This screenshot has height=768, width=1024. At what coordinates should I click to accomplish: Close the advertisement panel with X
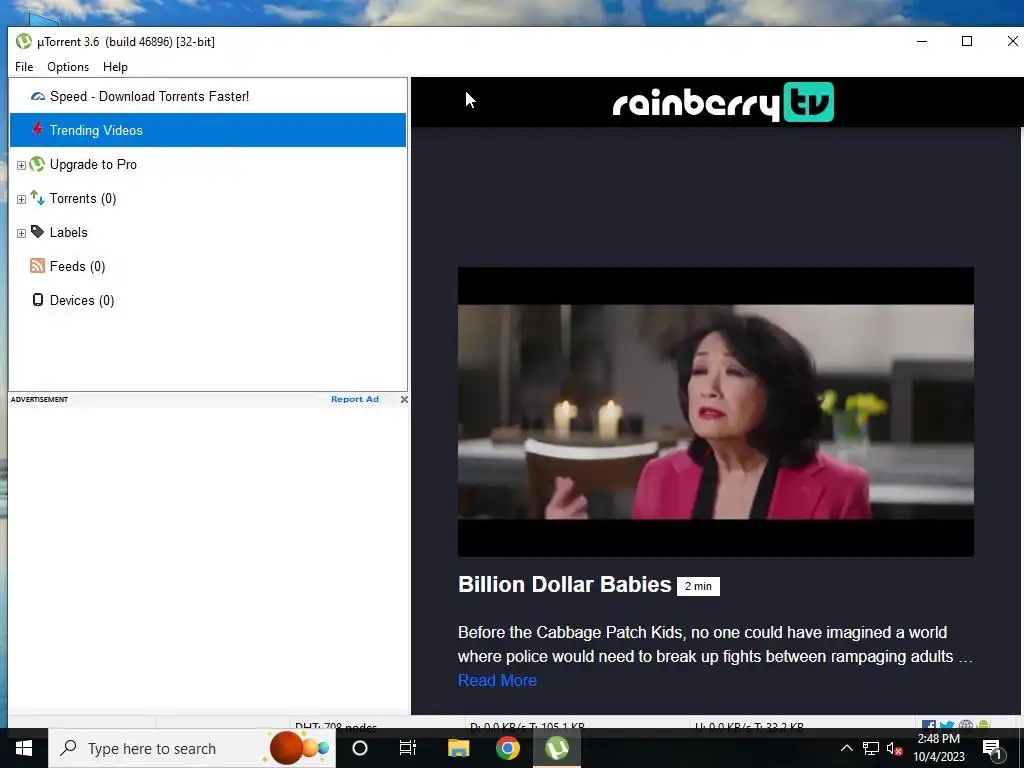pyautogui.click(x=404, y=399)
